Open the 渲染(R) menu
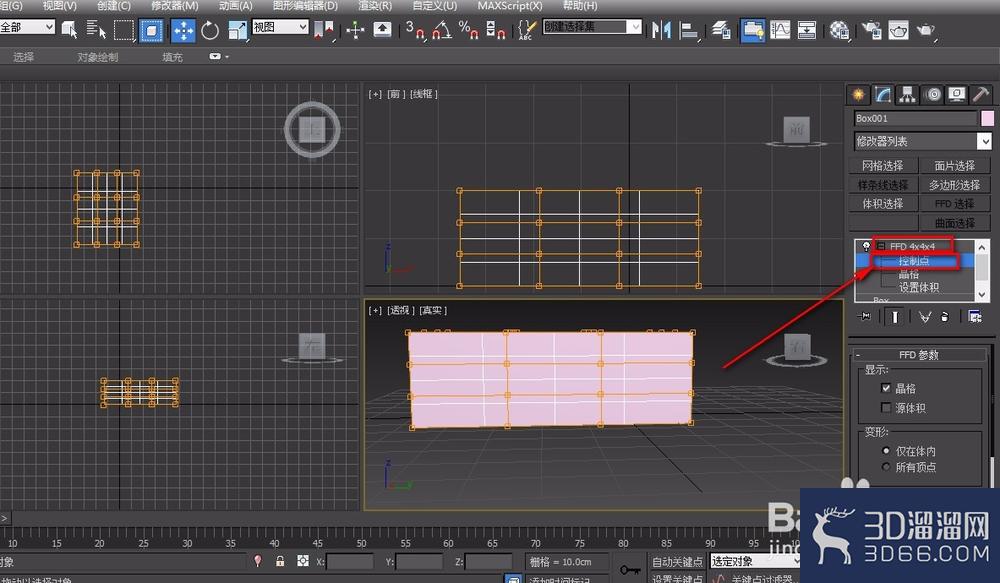 pyautogui.click(x=375, y=6)
